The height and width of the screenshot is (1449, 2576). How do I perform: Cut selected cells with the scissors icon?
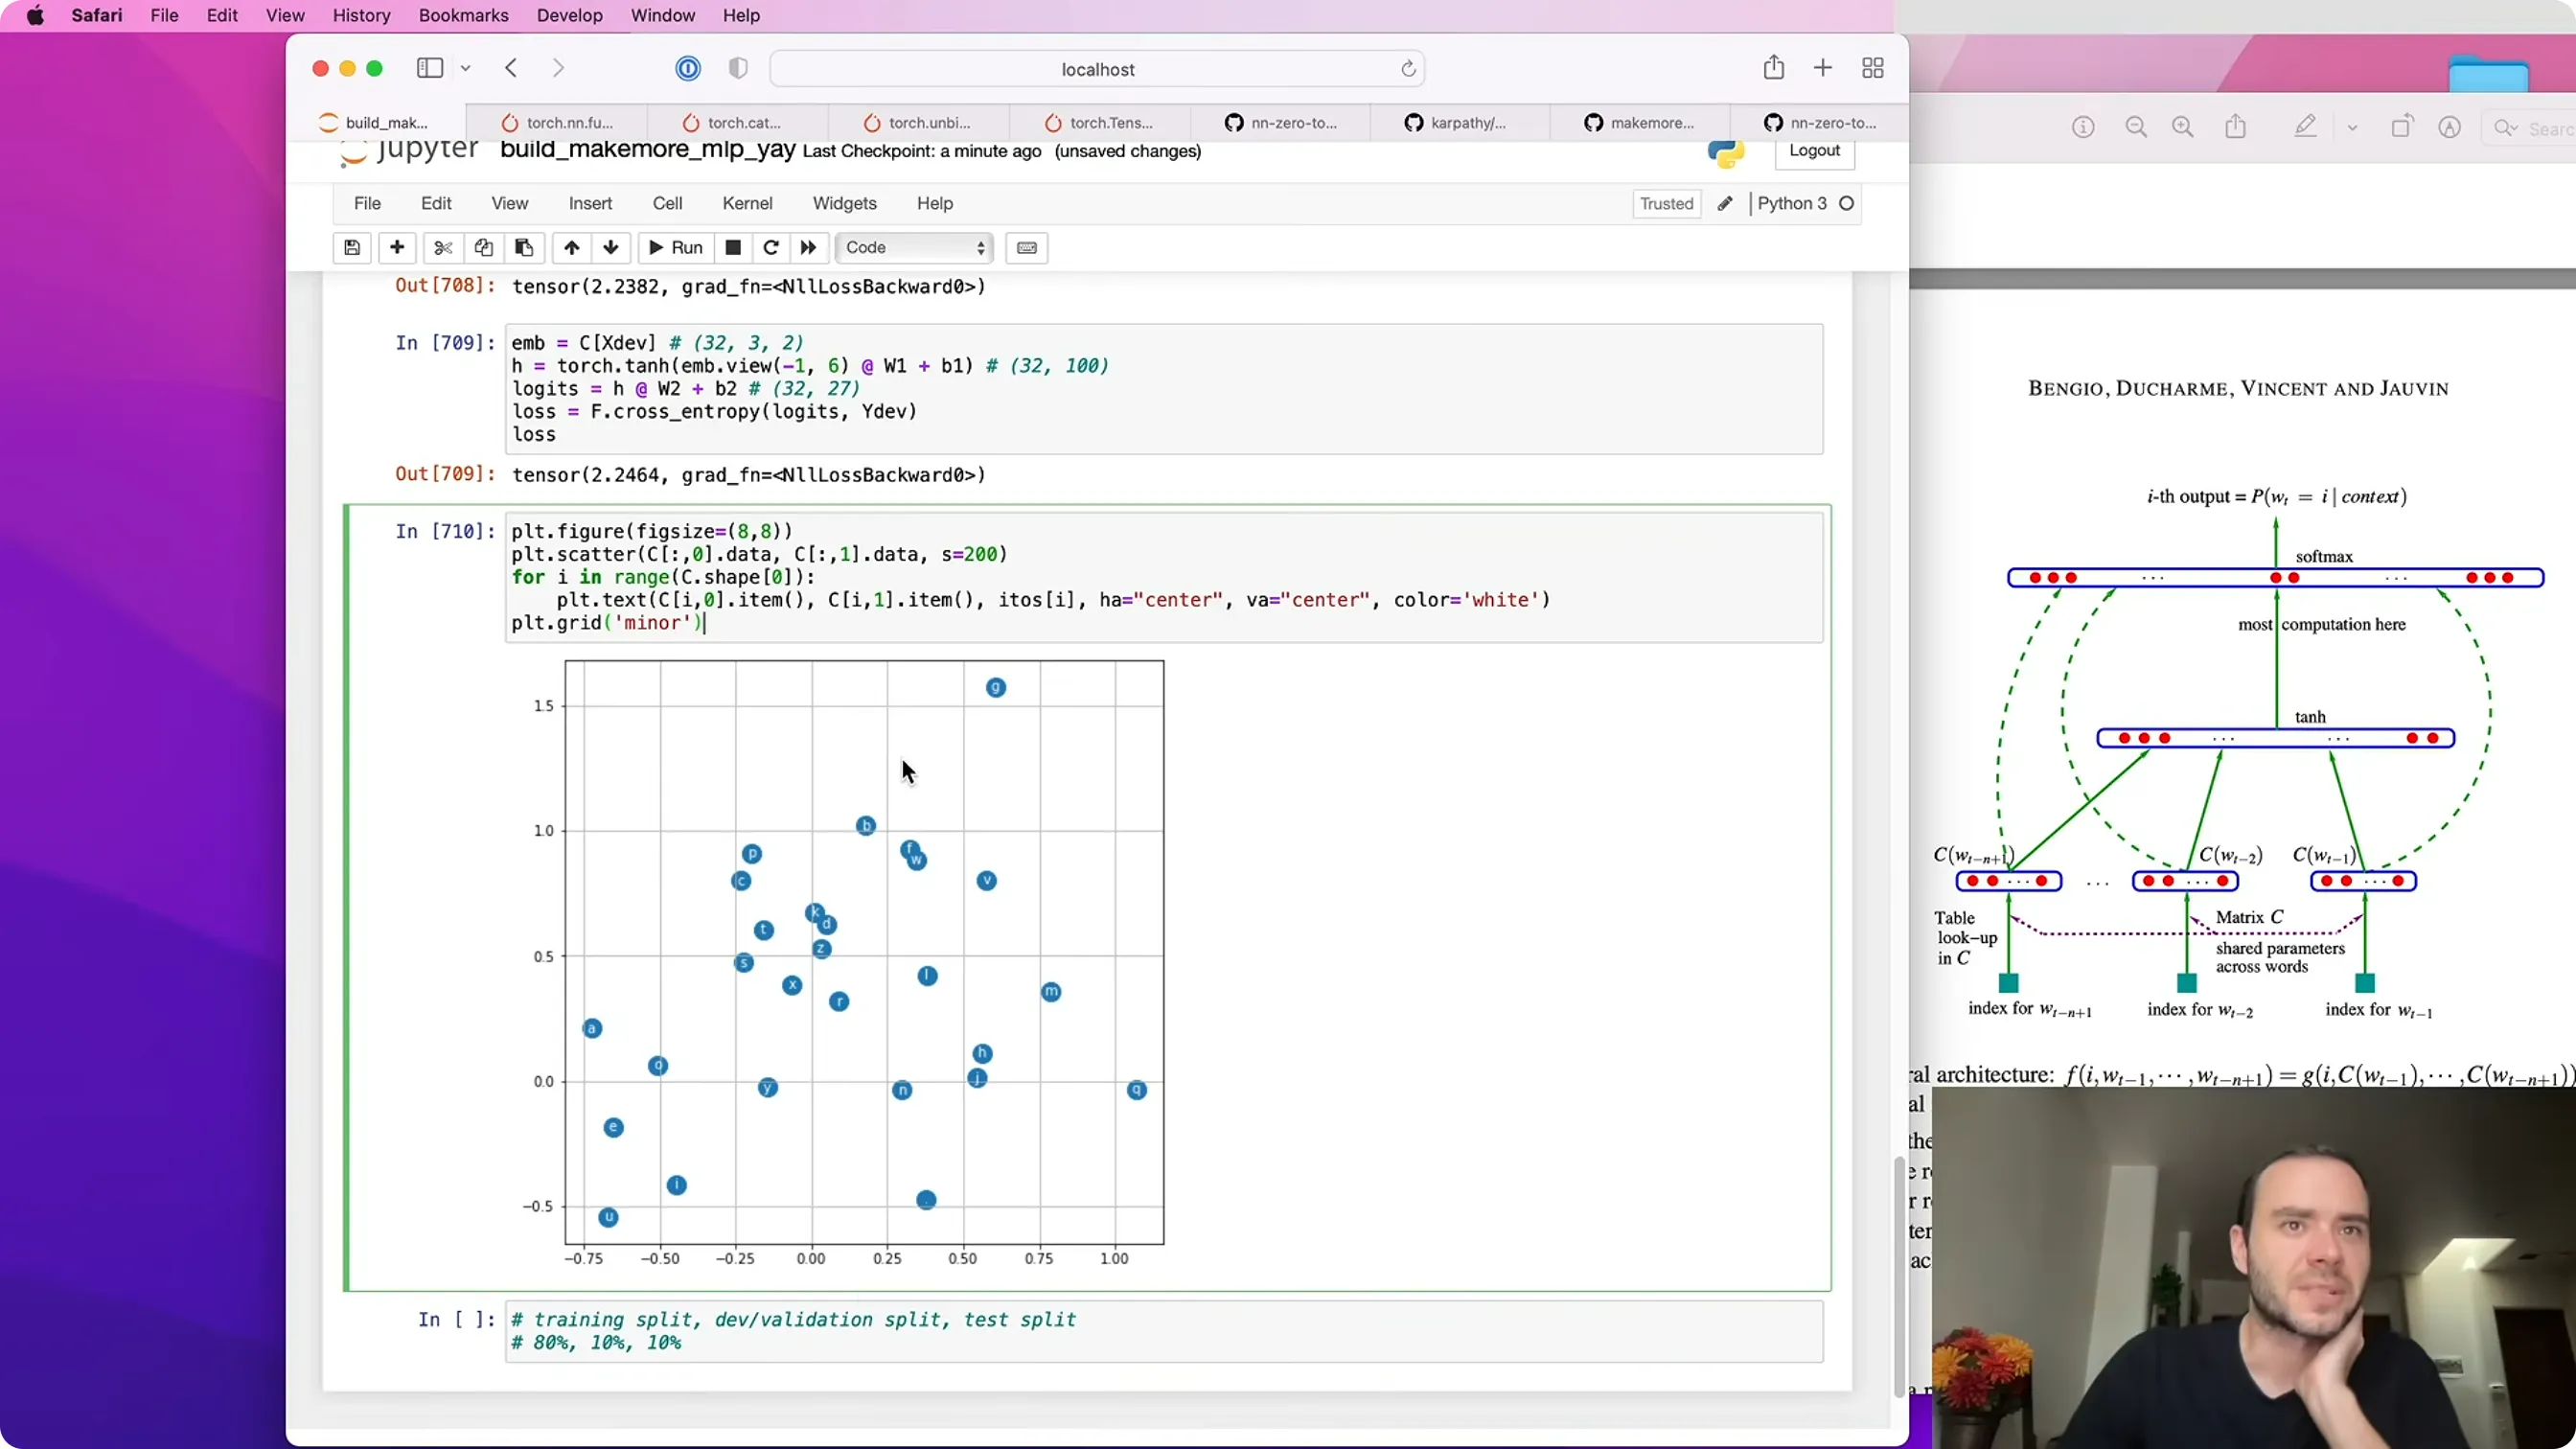(443, 248)
